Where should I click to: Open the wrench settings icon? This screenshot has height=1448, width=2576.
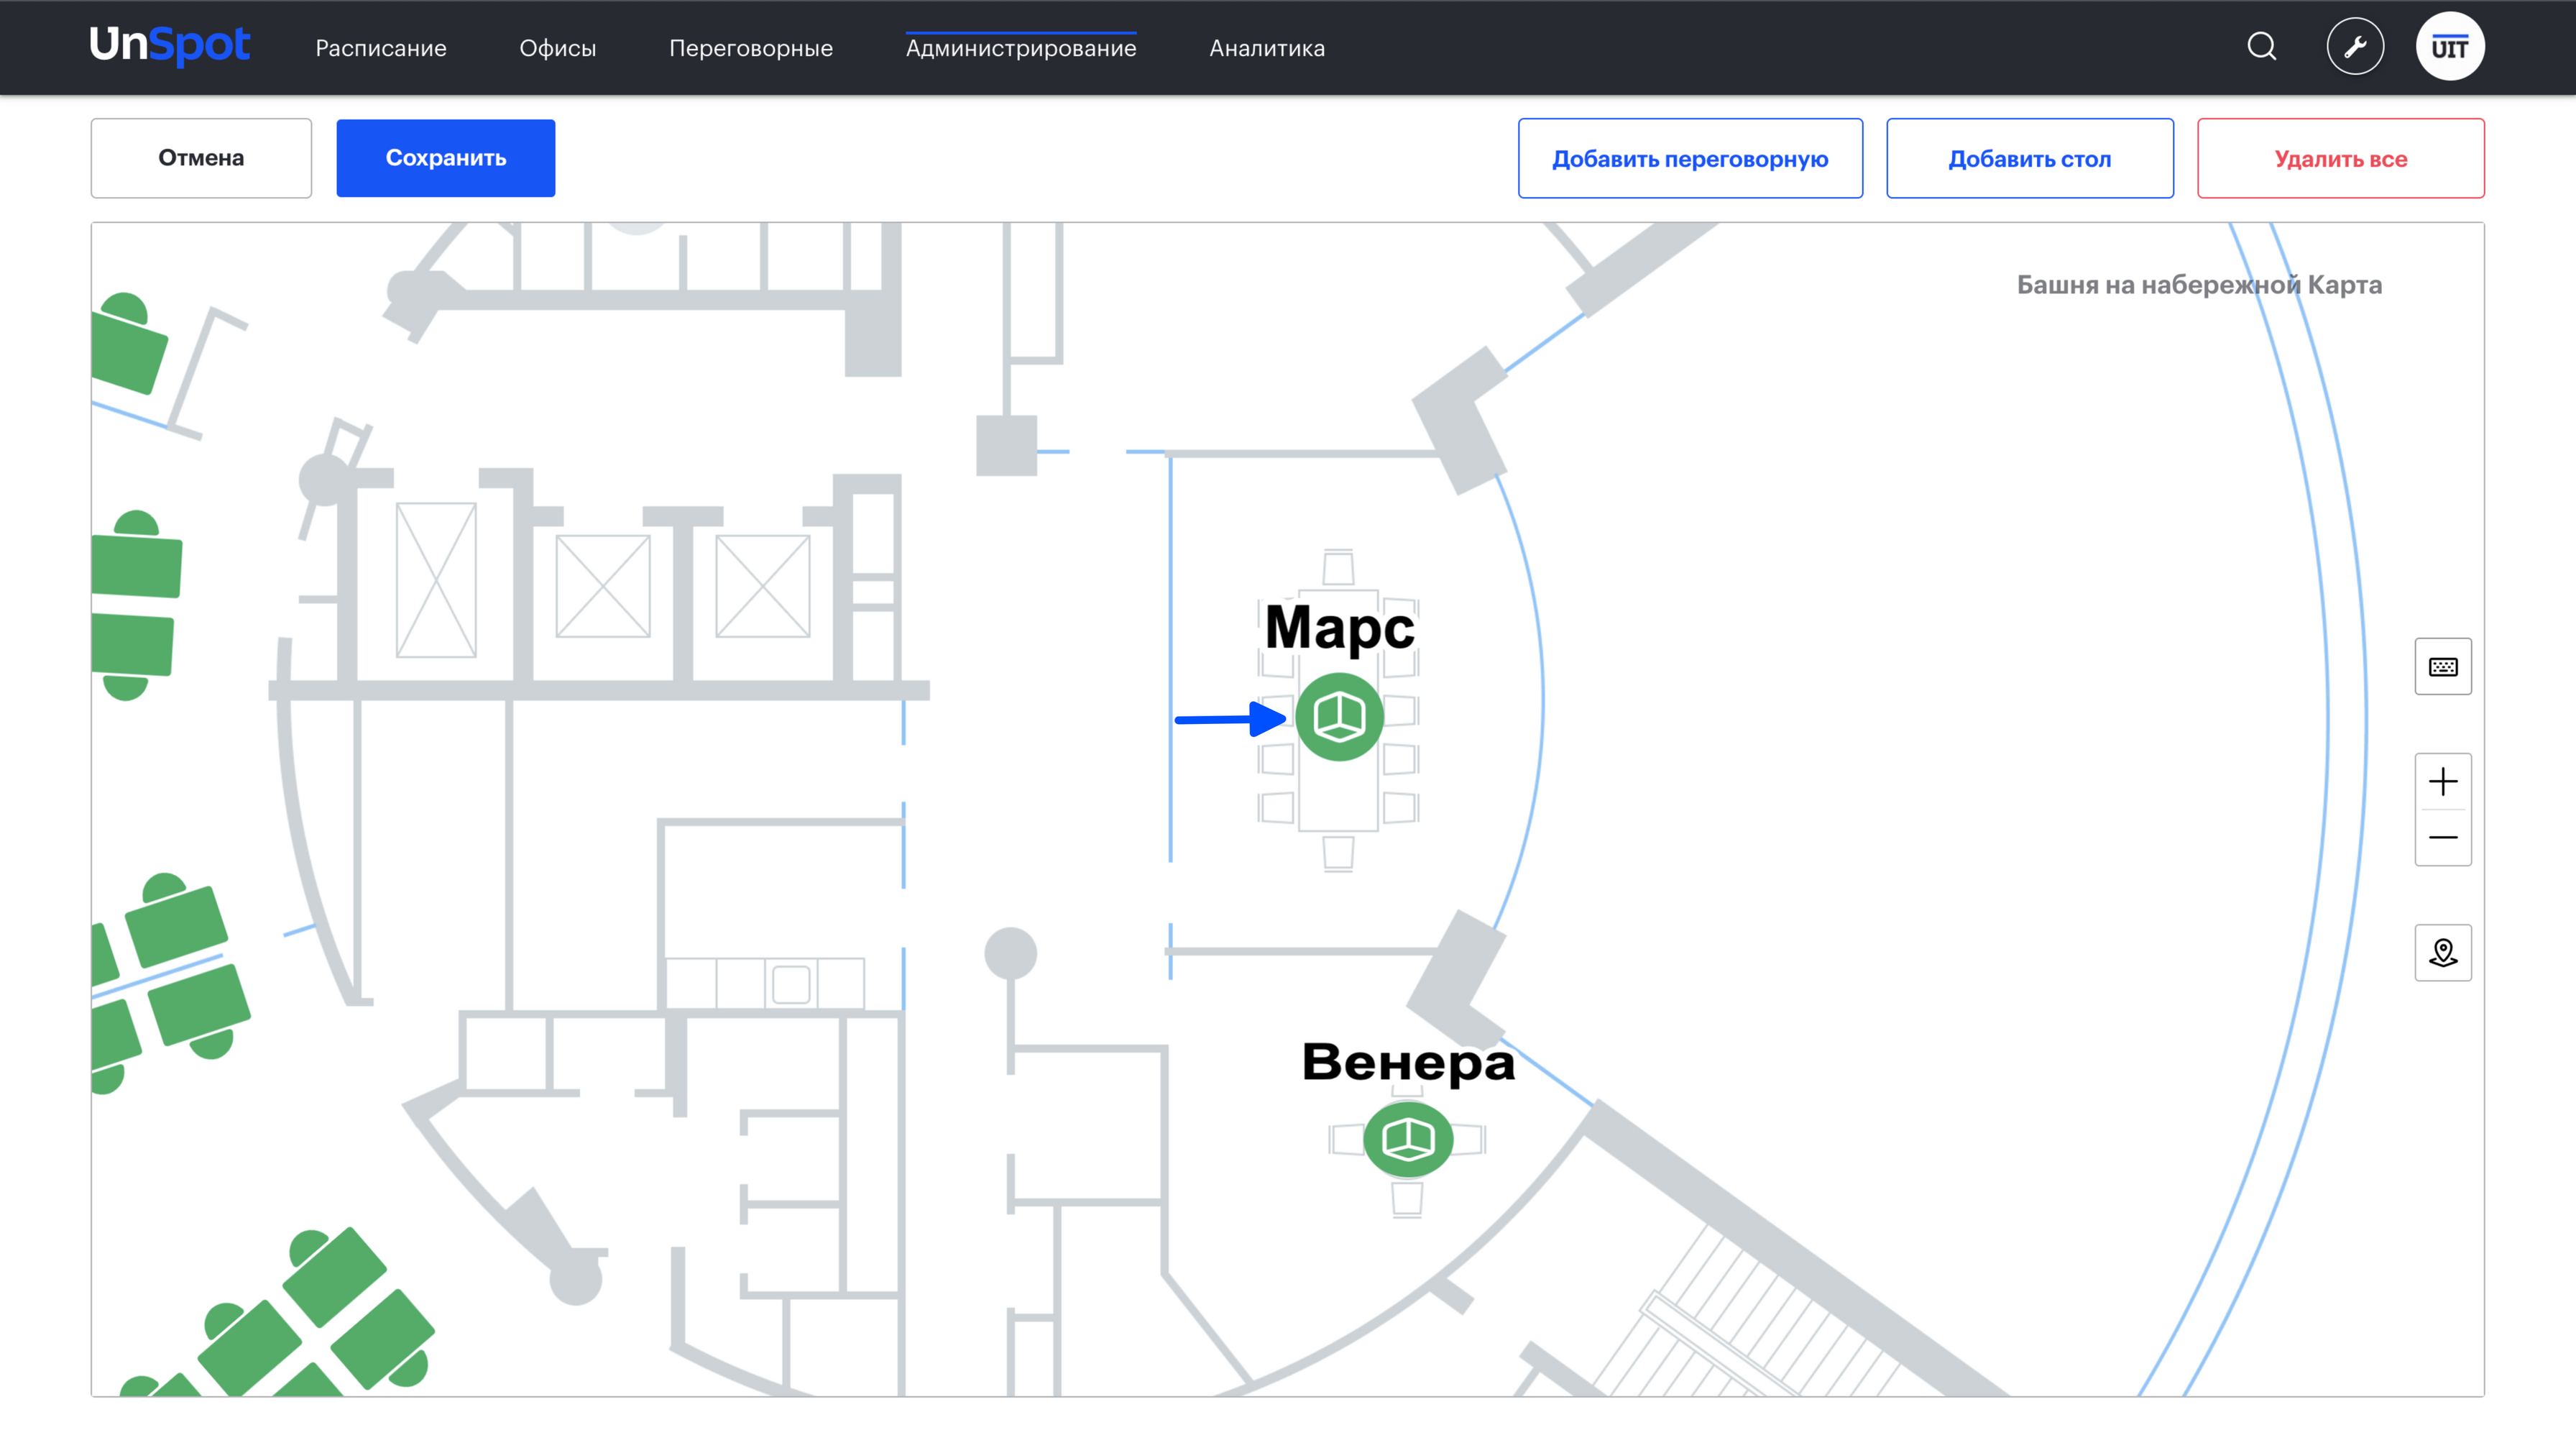pyautogui.click(x=2355, y=47)
